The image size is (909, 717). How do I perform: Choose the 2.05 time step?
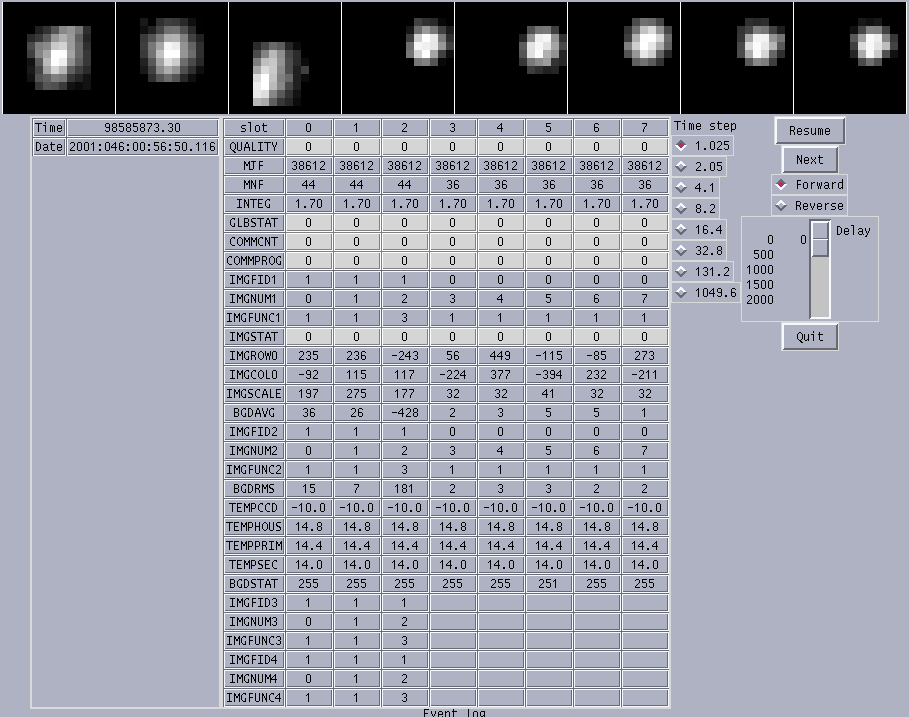(x=699, y=167)
